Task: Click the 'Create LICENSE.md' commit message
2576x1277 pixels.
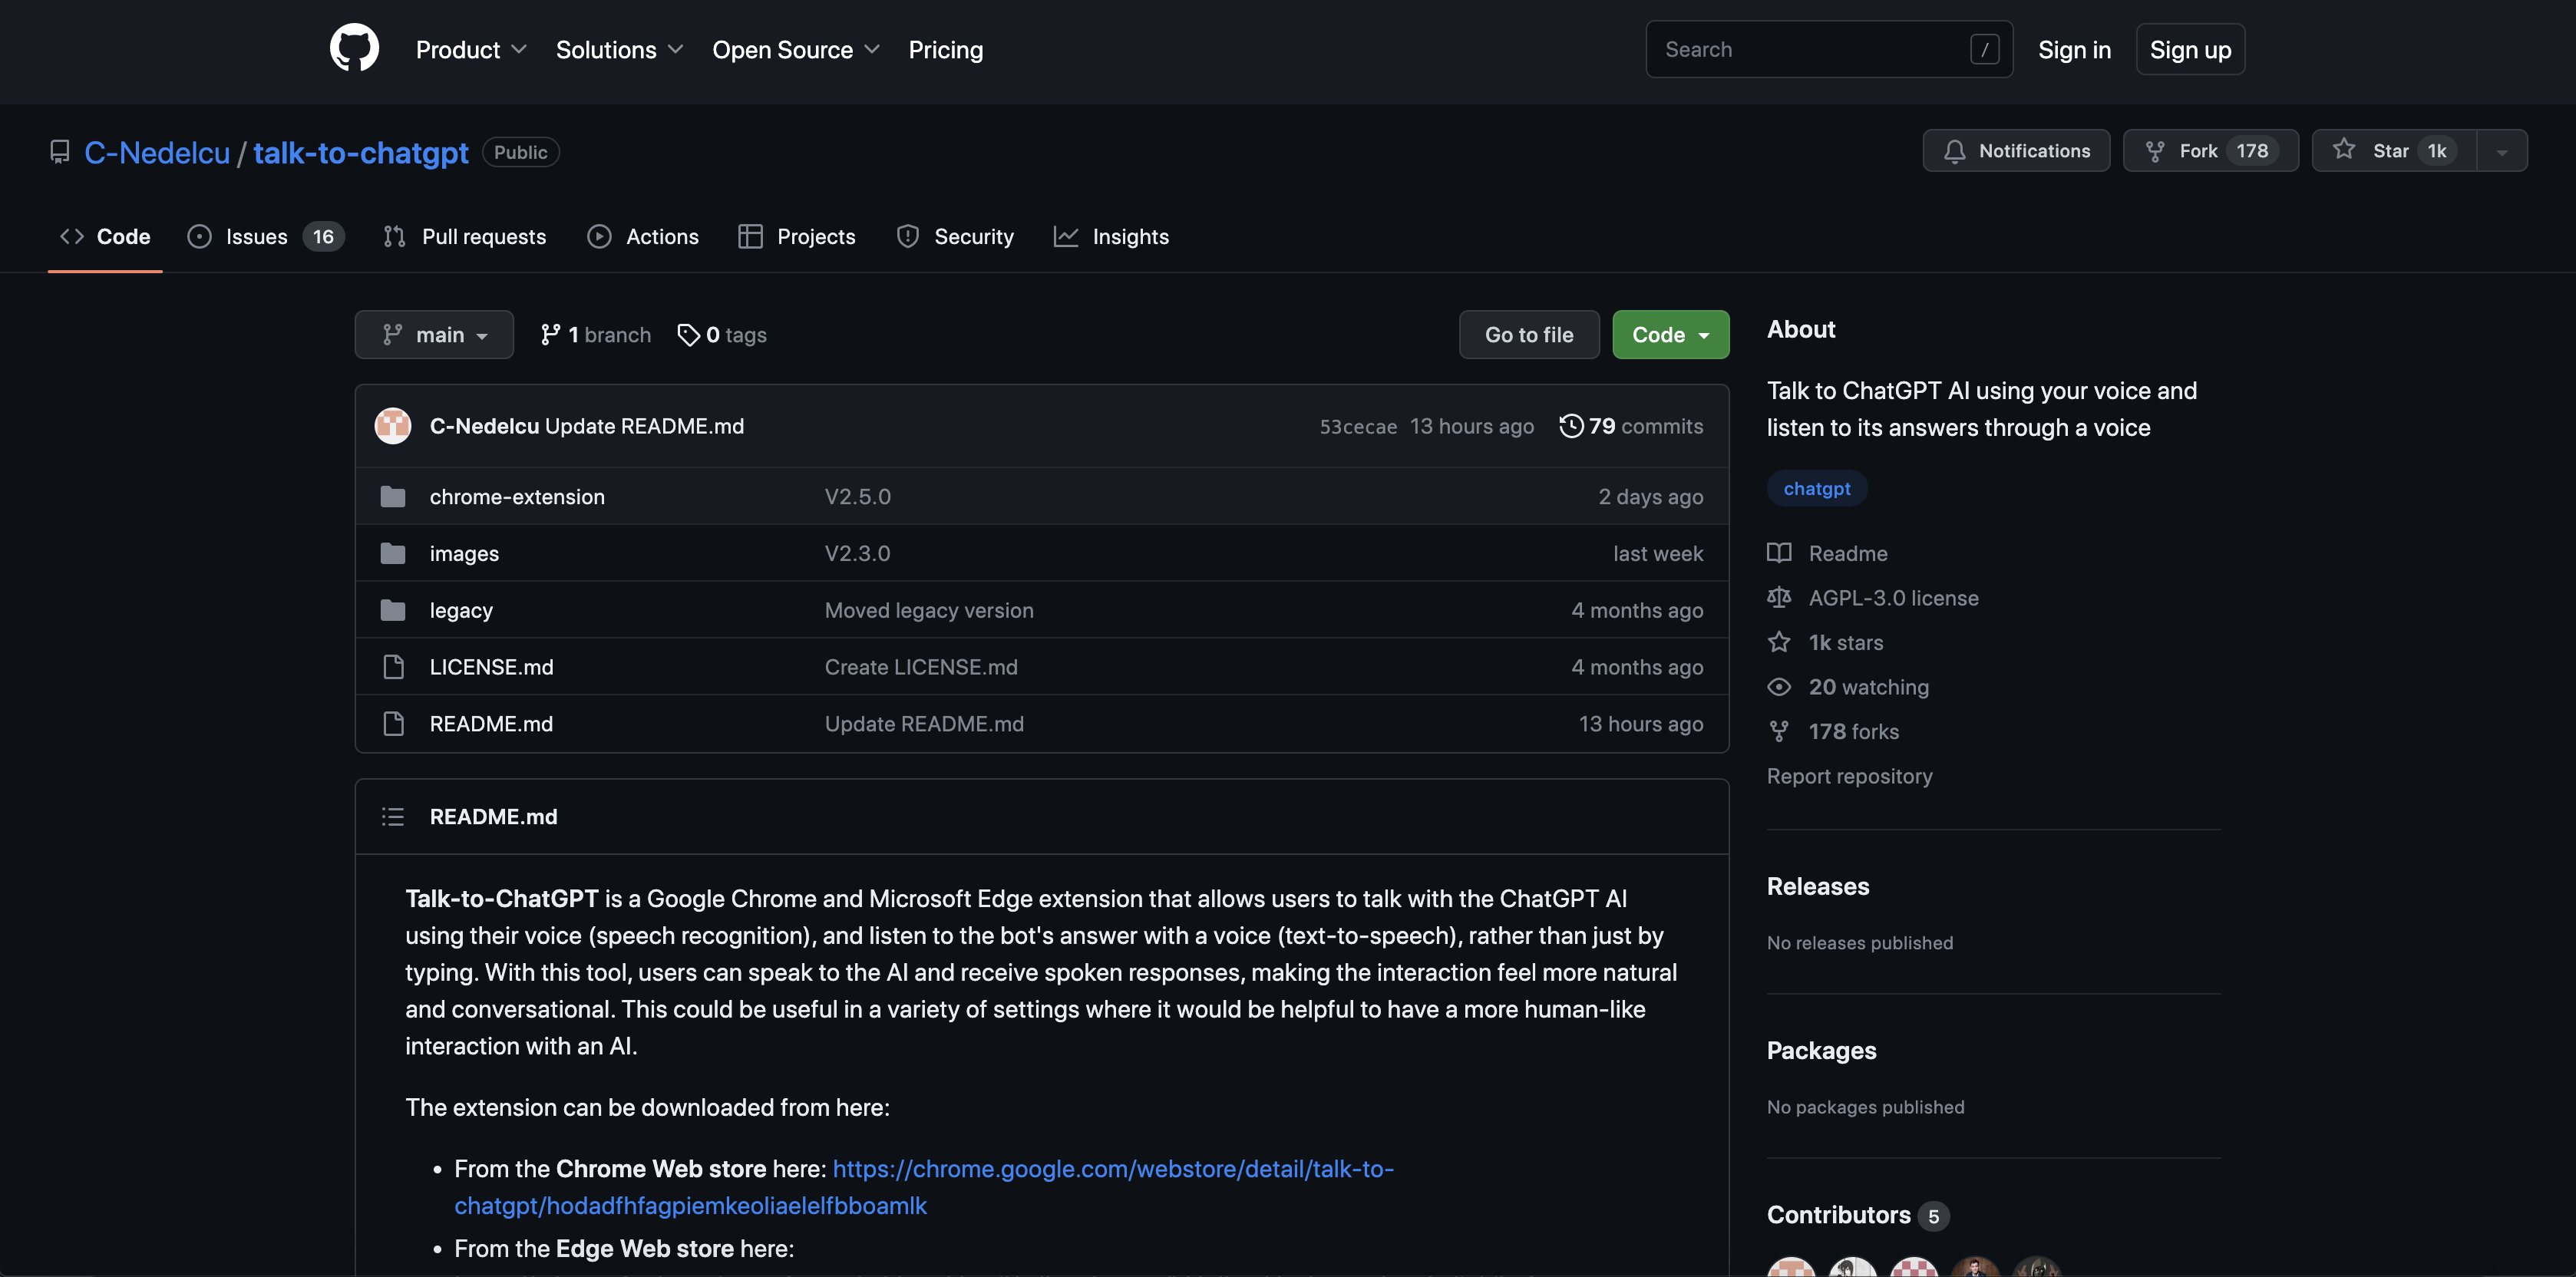Action: 921,667
